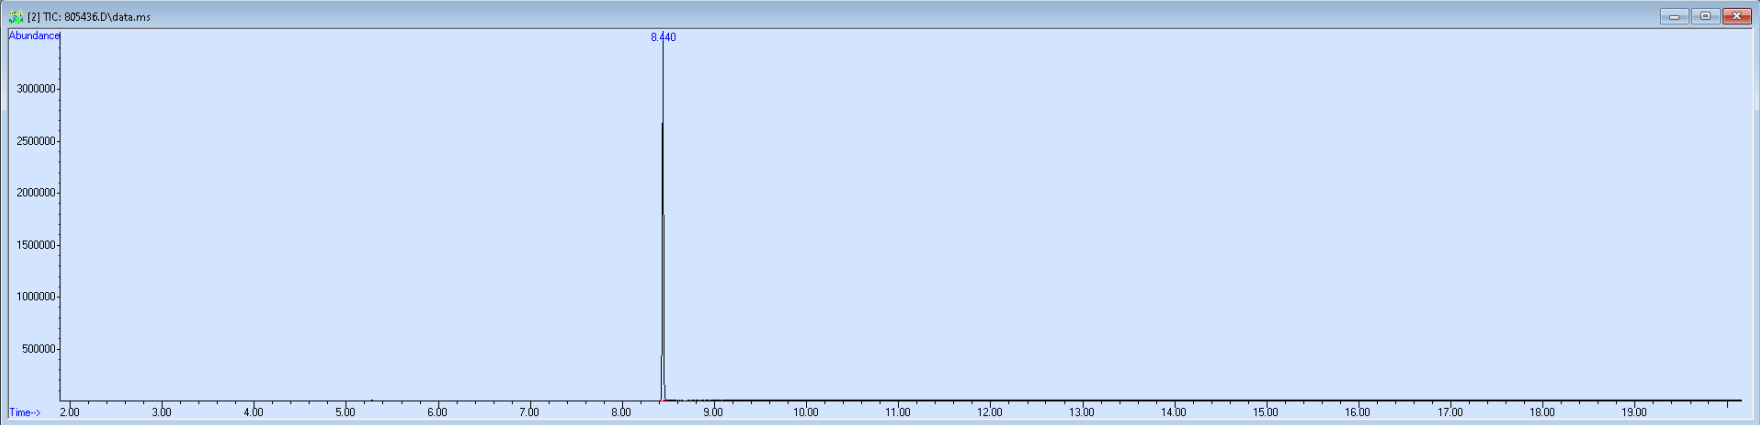
Task: Click the 1500000 abundance axis value
Action: point(35,245)
